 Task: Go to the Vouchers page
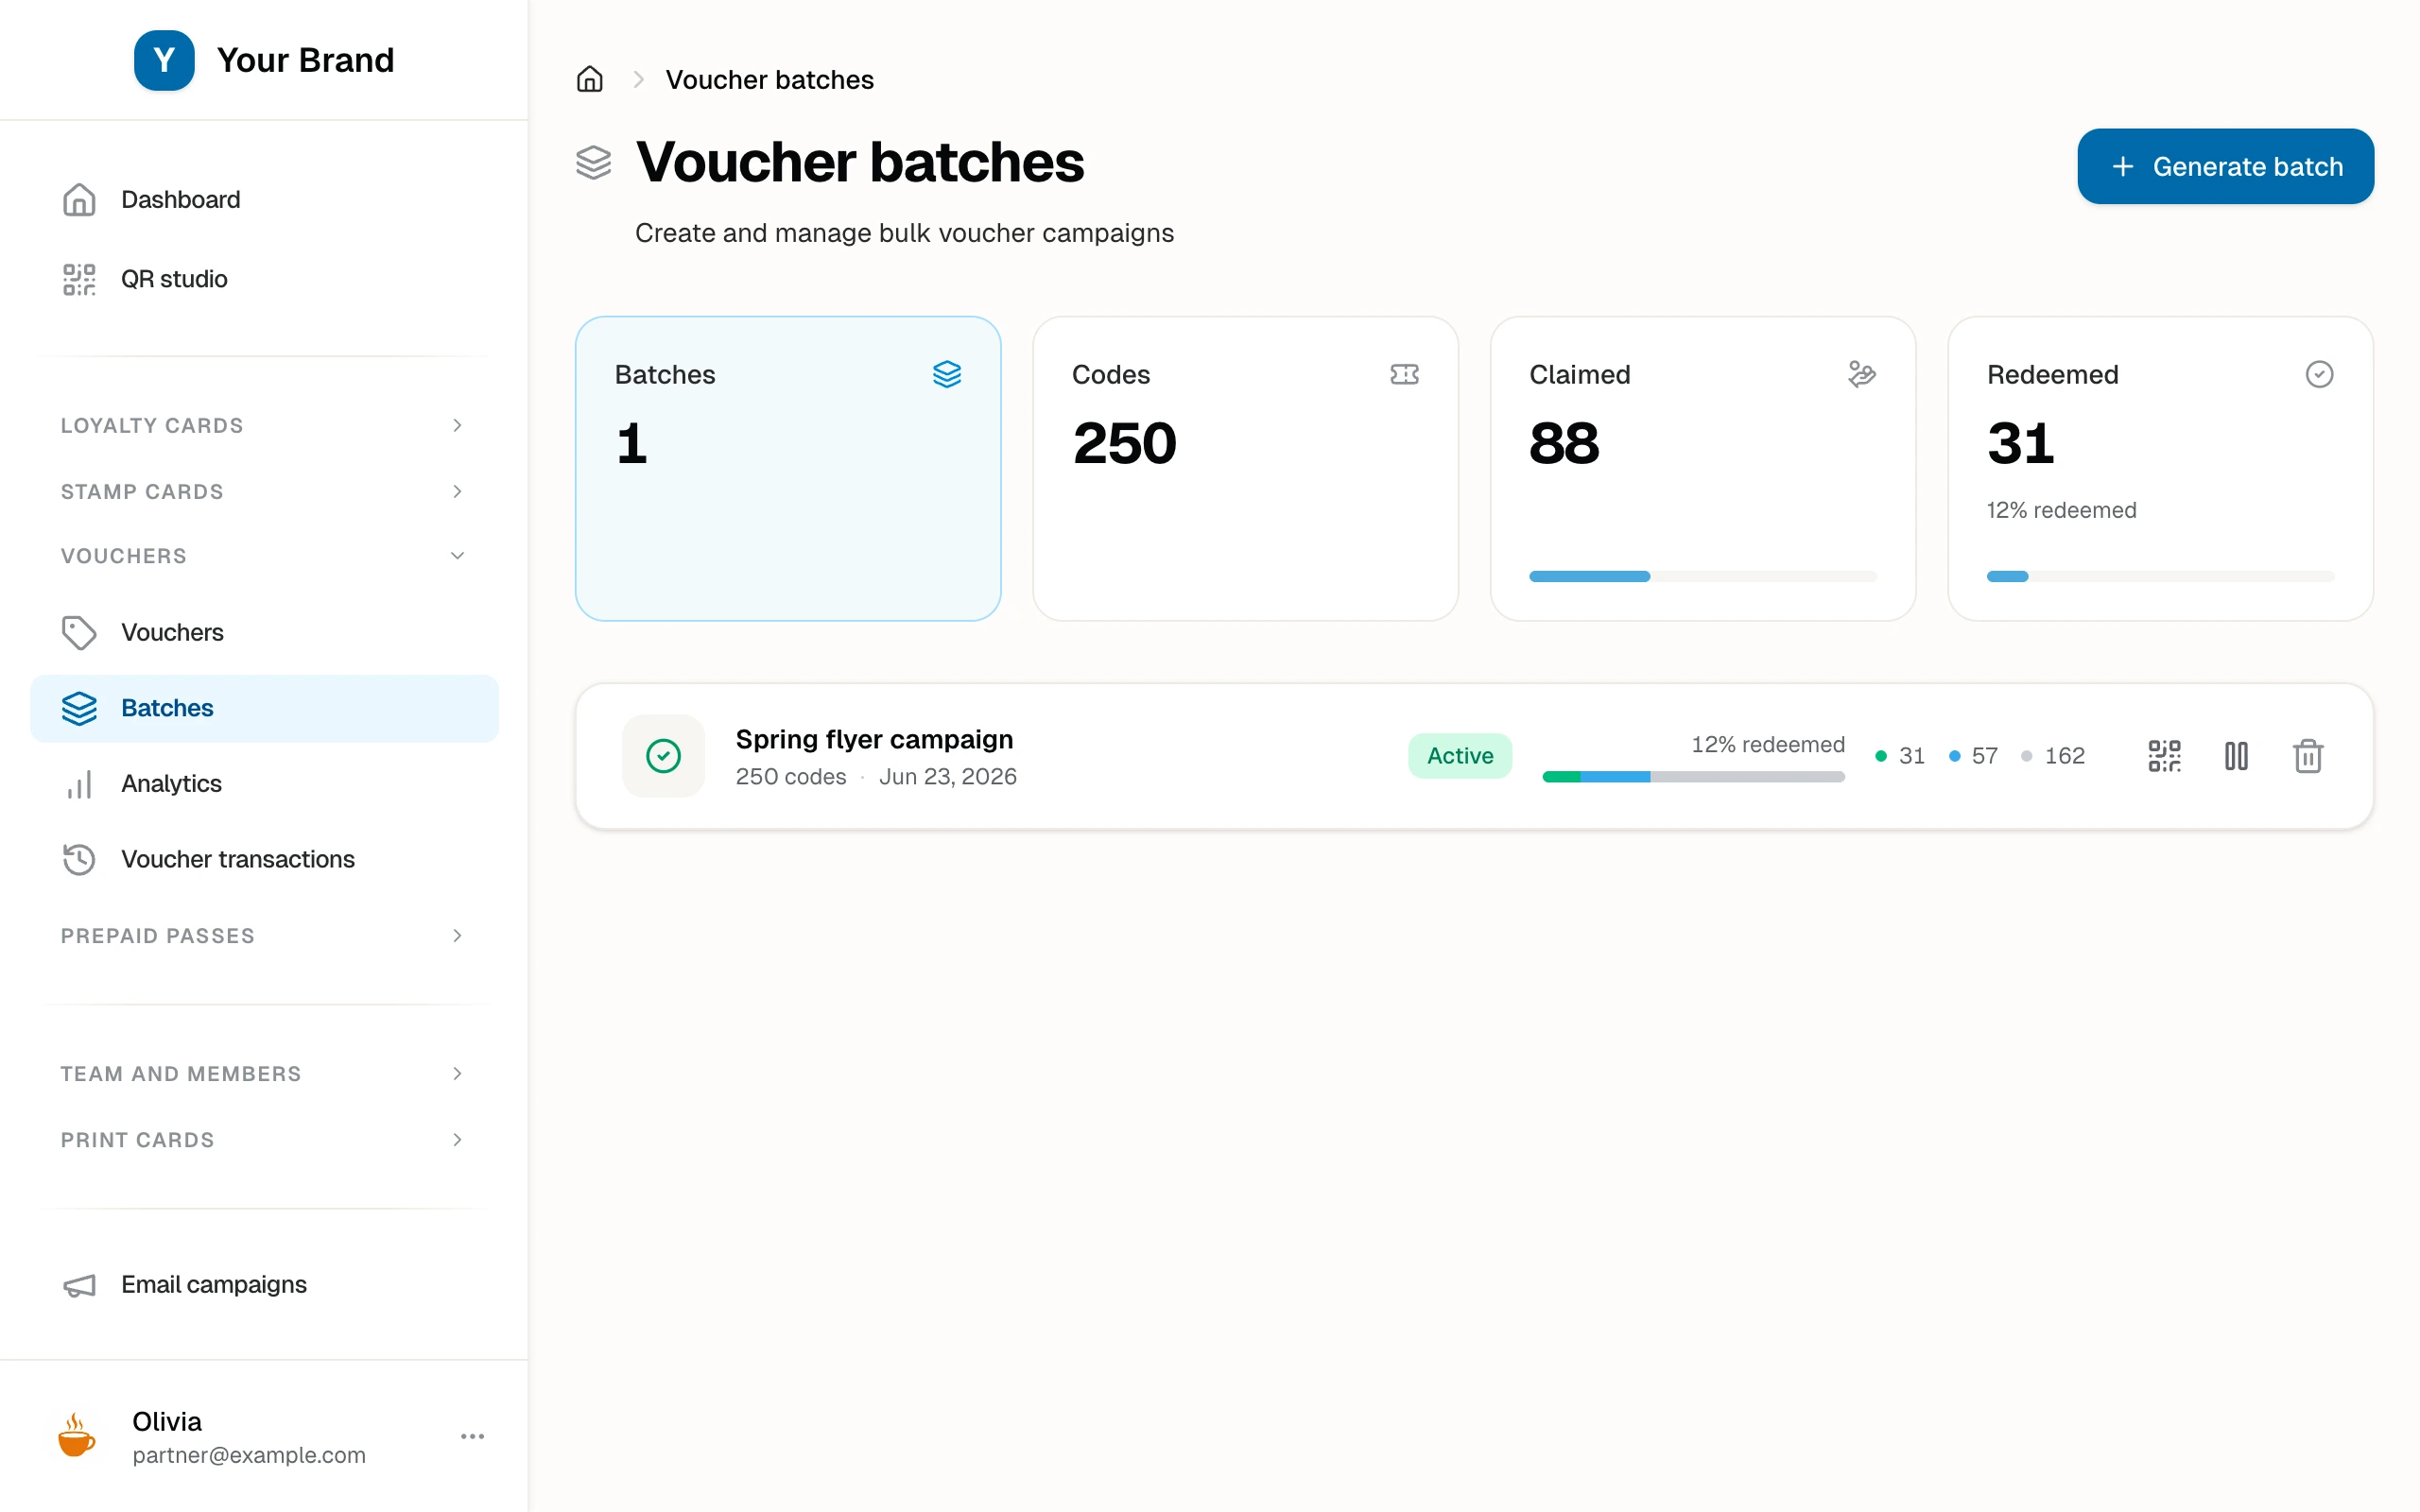pyautogui.click(x=264, y=632)
